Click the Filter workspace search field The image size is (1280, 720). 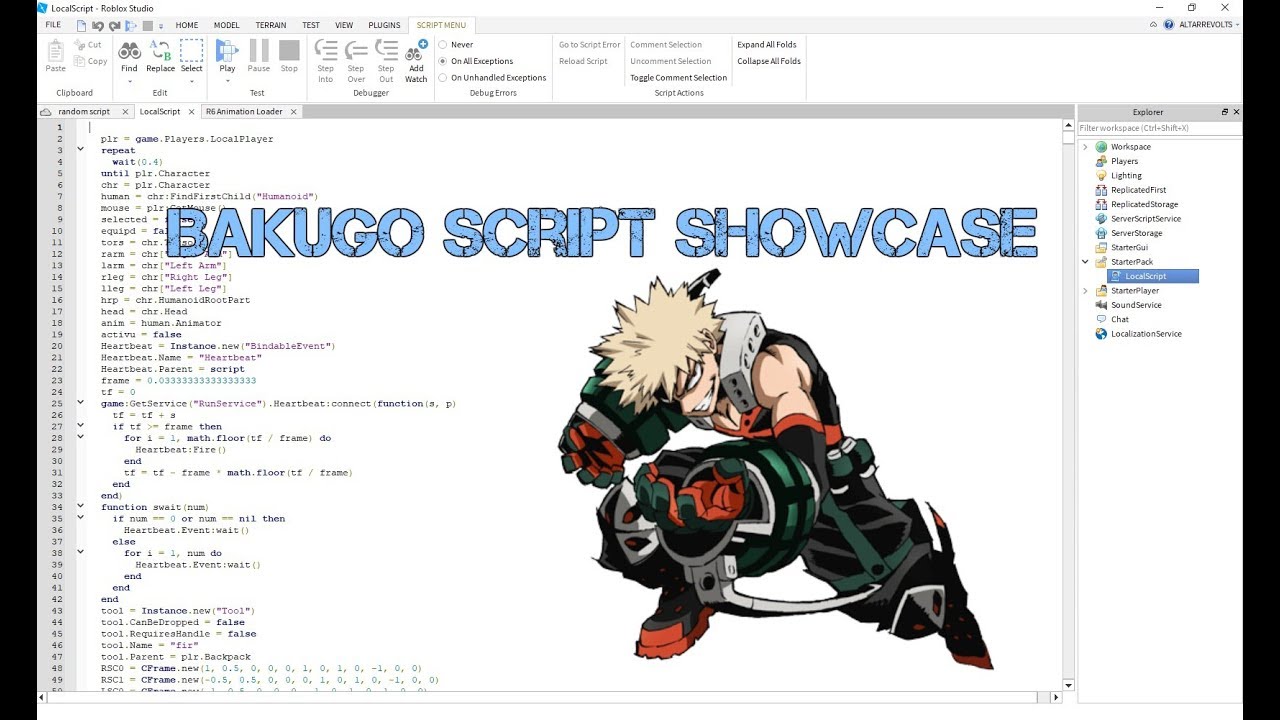[1159, 128]
